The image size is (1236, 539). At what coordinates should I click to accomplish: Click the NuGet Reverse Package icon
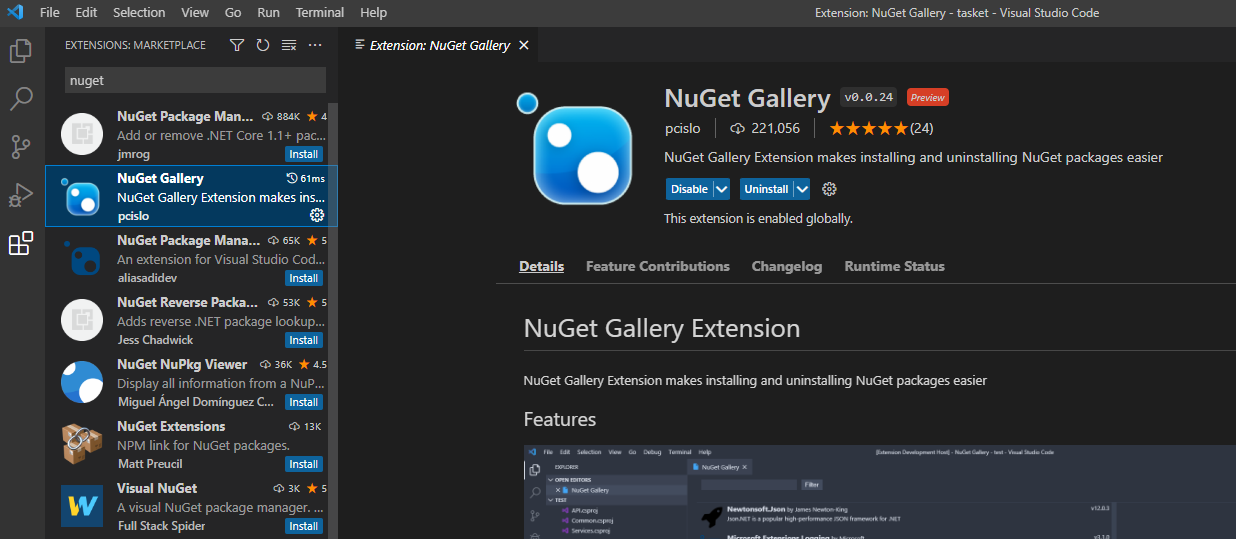tap(82, 321)
